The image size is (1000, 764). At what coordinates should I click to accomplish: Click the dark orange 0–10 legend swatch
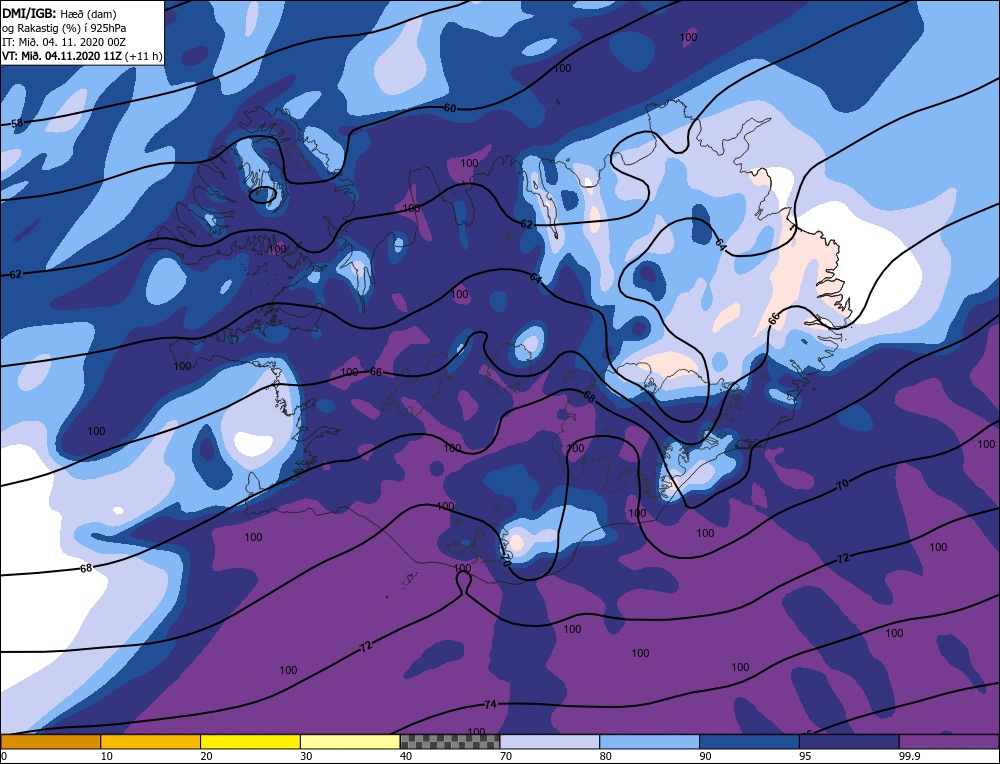50,741
